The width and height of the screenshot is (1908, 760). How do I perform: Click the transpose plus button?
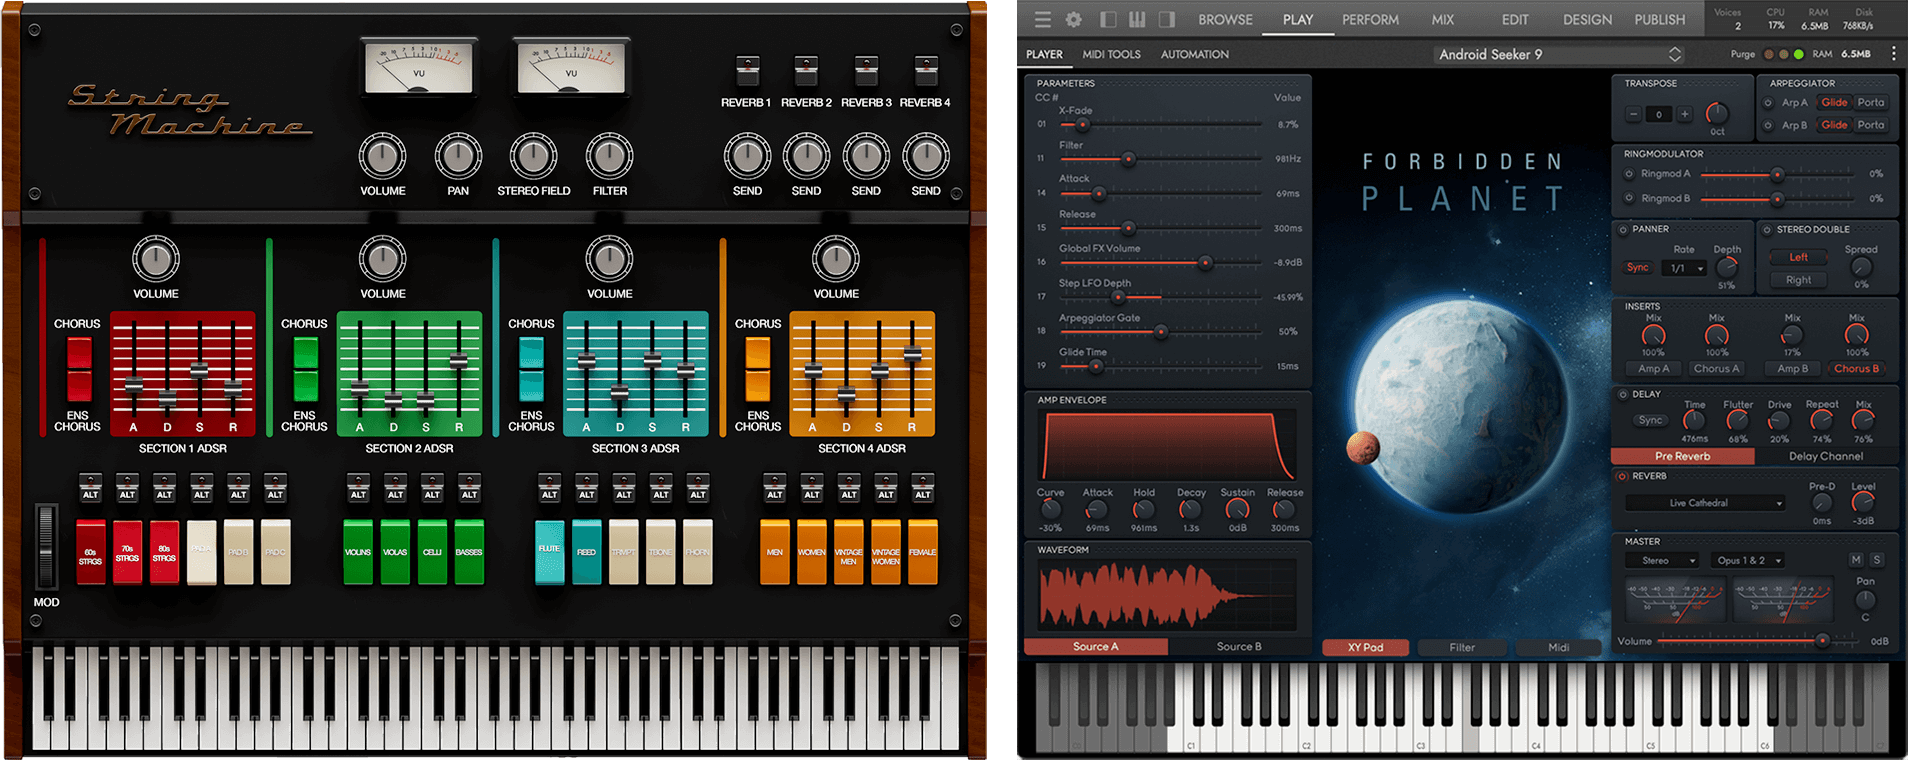pyautogui.click(x=1685, y=114)
